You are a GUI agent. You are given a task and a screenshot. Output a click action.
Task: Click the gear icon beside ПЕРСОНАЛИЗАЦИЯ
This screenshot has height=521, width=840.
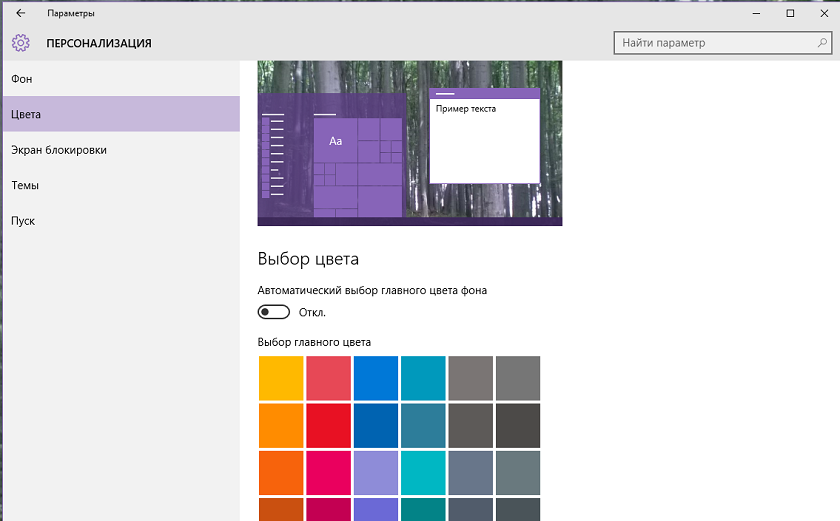21,43
